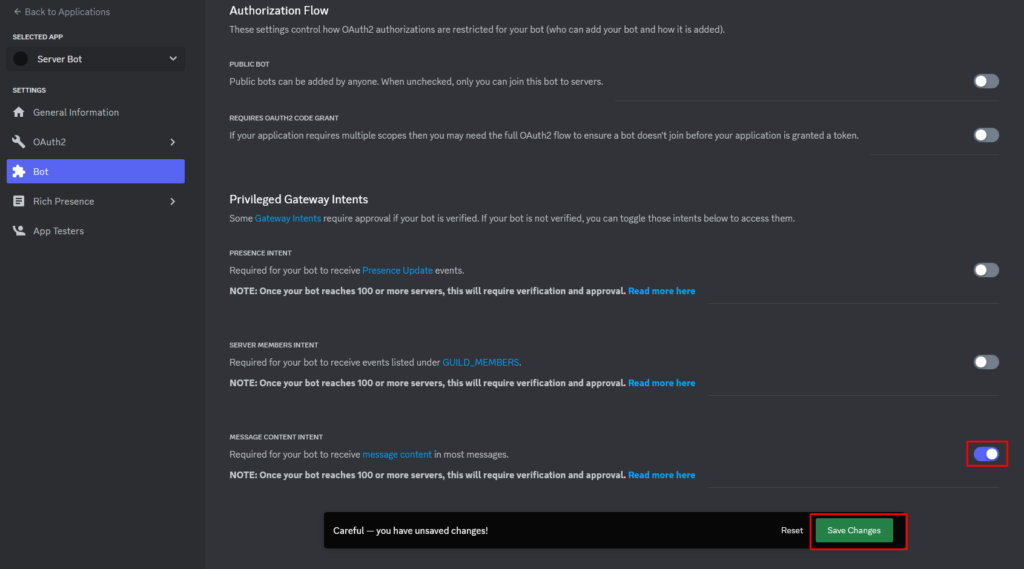The width and height of the screenshot is (1024, 569).
Task: Disable the Message Content Intent toggle
Action: pos(986,454)
